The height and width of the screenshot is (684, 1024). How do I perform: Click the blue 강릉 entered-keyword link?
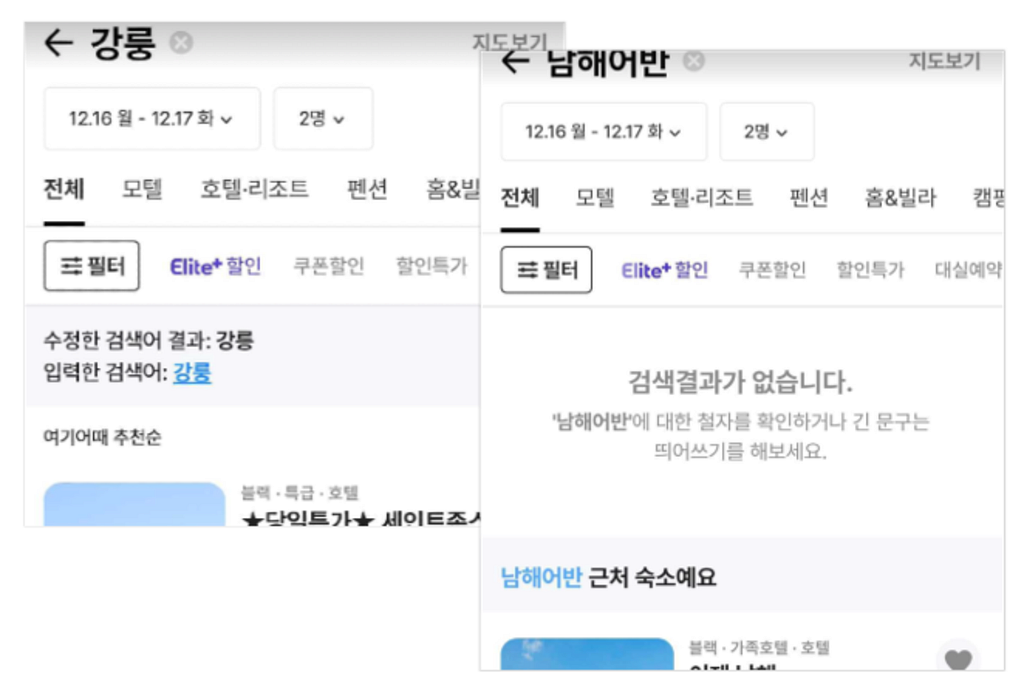pos(192,373)
